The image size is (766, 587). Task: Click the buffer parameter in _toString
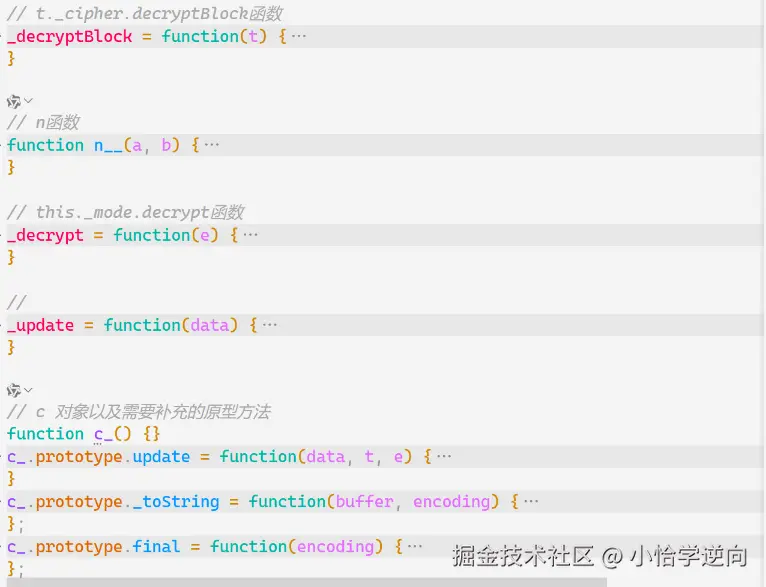click(x=364, y=502)
